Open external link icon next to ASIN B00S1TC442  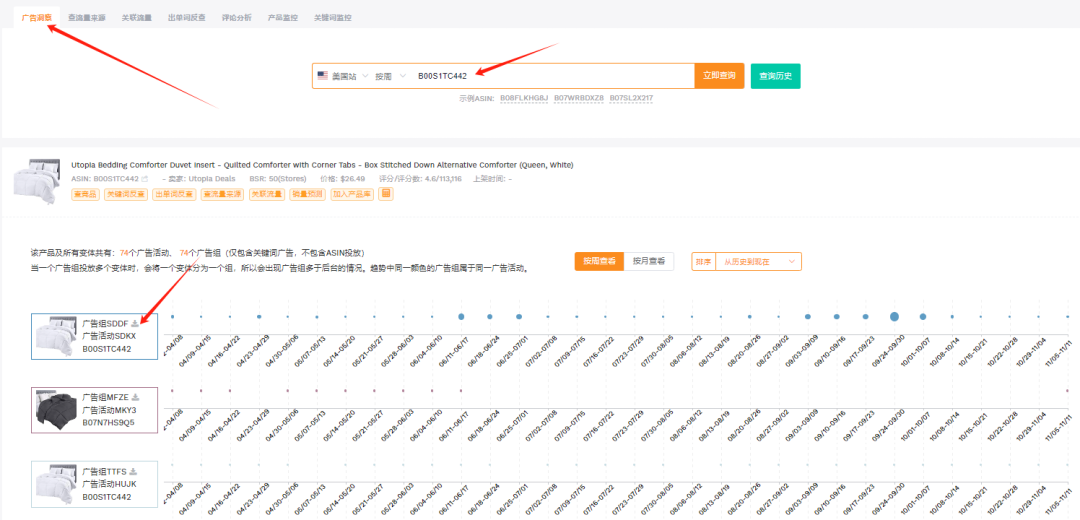tap(145, 179)
